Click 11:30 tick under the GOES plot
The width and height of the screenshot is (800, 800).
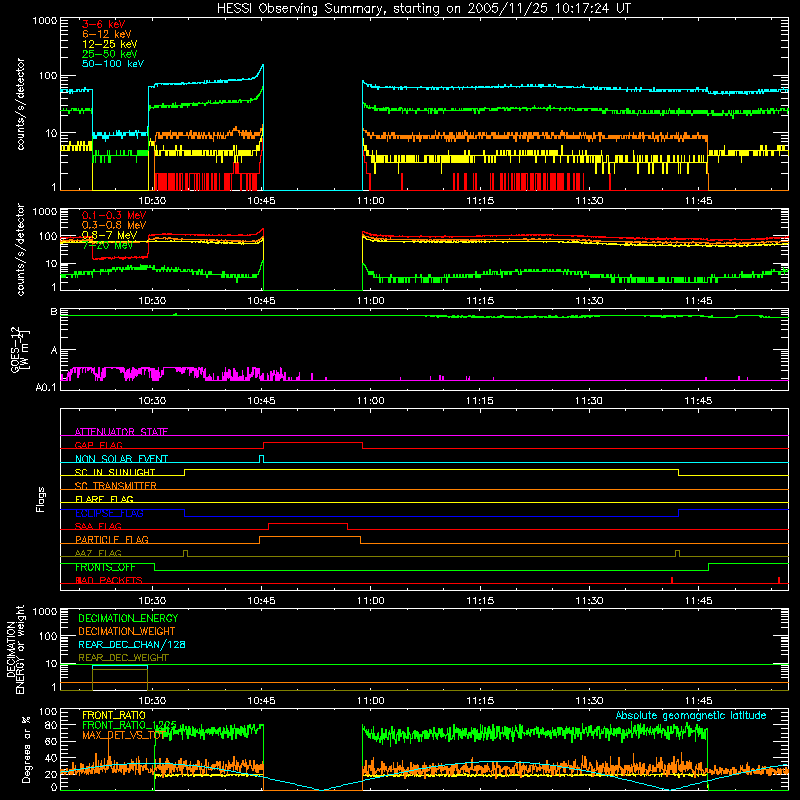click(589, 401)
